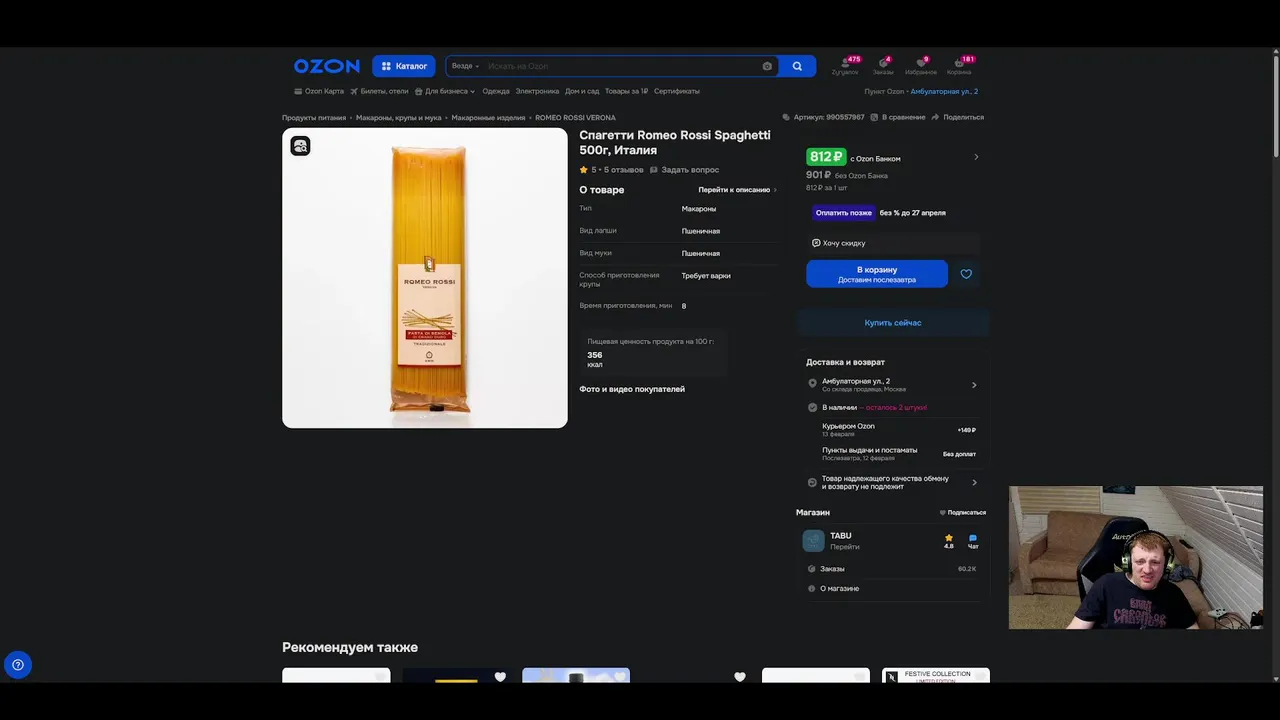Click the Оплатить позже badge

click(x=843, y=213)
